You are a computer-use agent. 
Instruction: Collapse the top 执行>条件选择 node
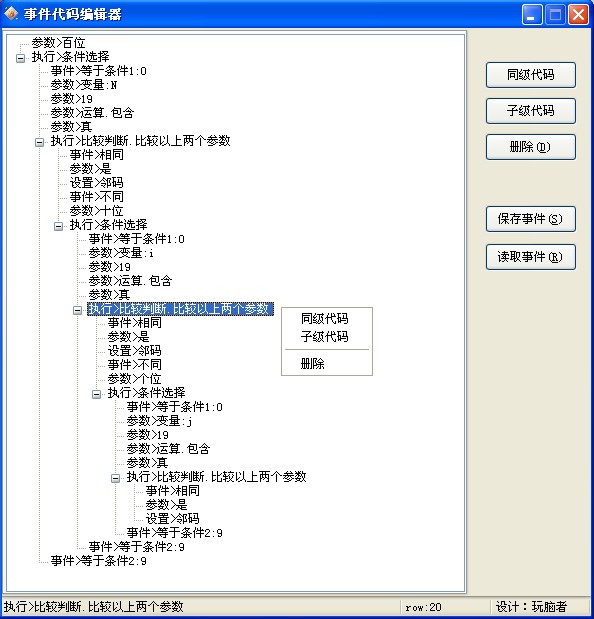pyautogui.click(x=20, y=58)
